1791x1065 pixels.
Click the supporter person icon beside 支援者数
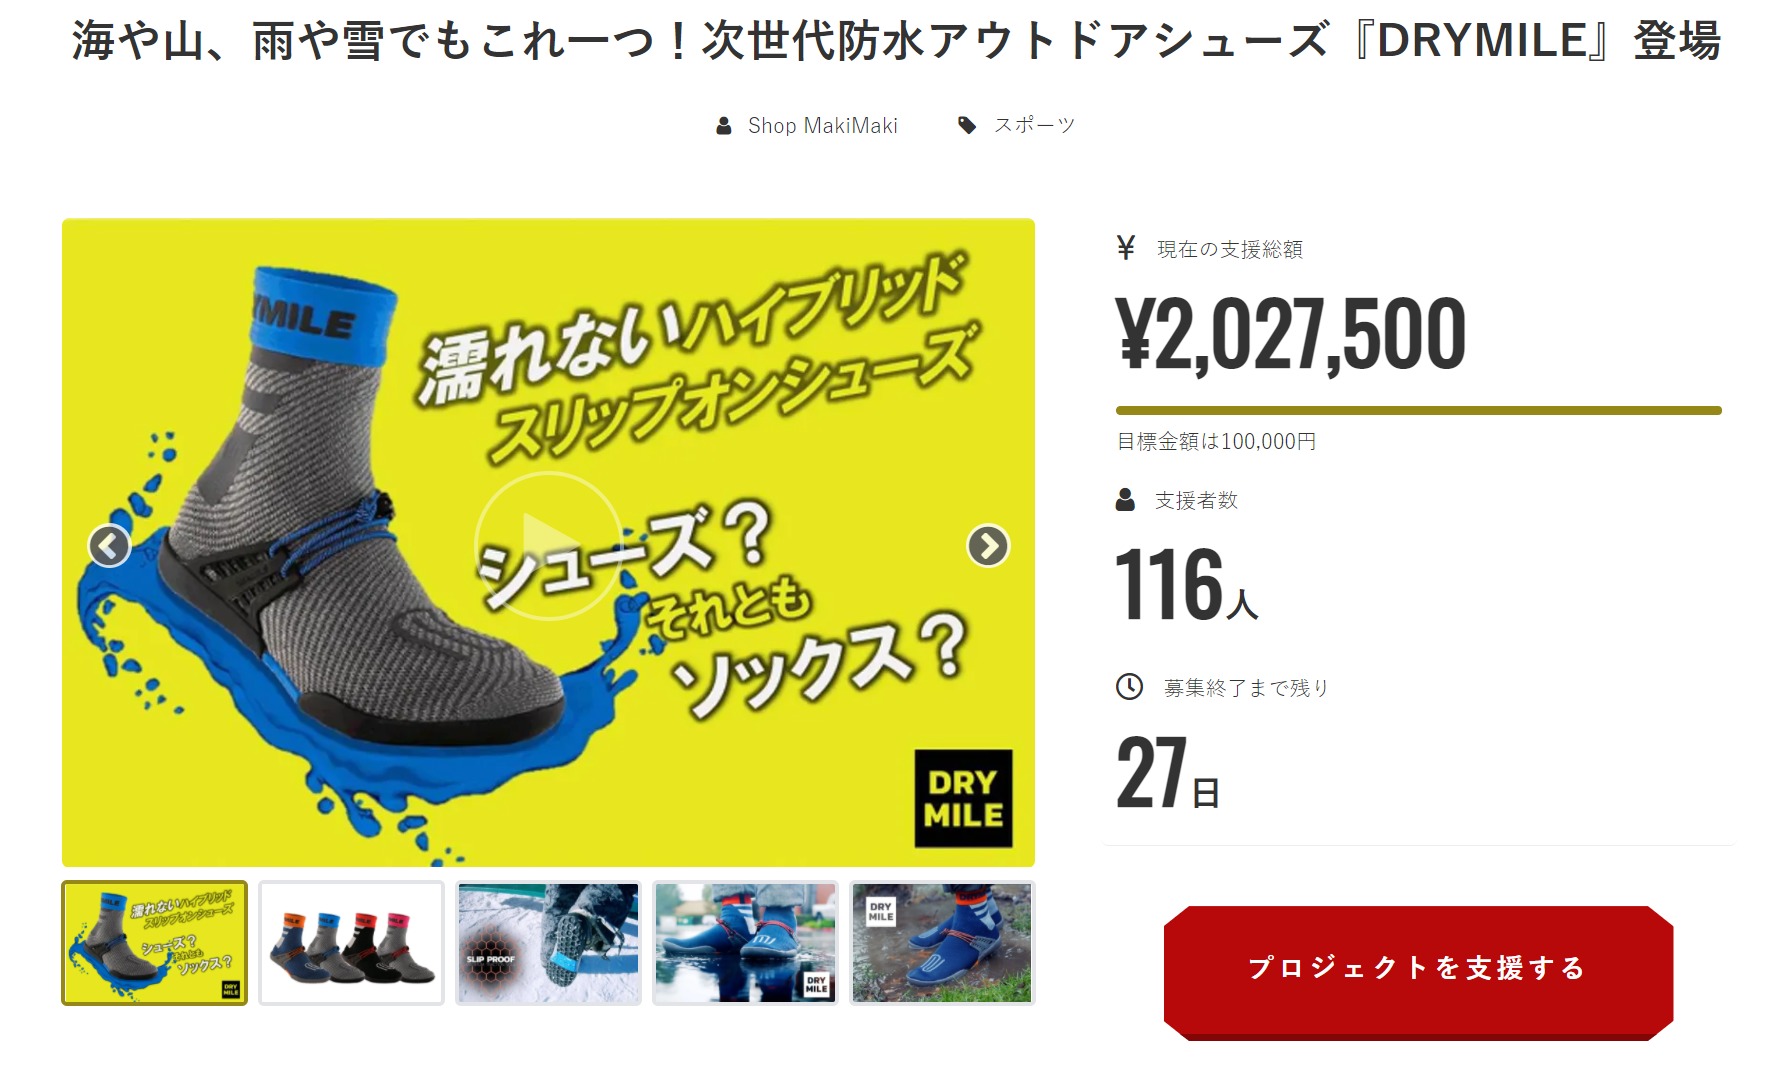click(1125, 500)
